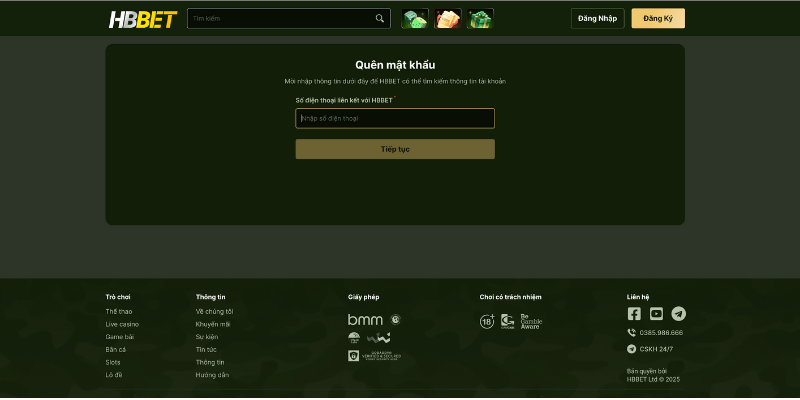Click the bmm license logo
800x400 pixels.
tap(365, 319)
